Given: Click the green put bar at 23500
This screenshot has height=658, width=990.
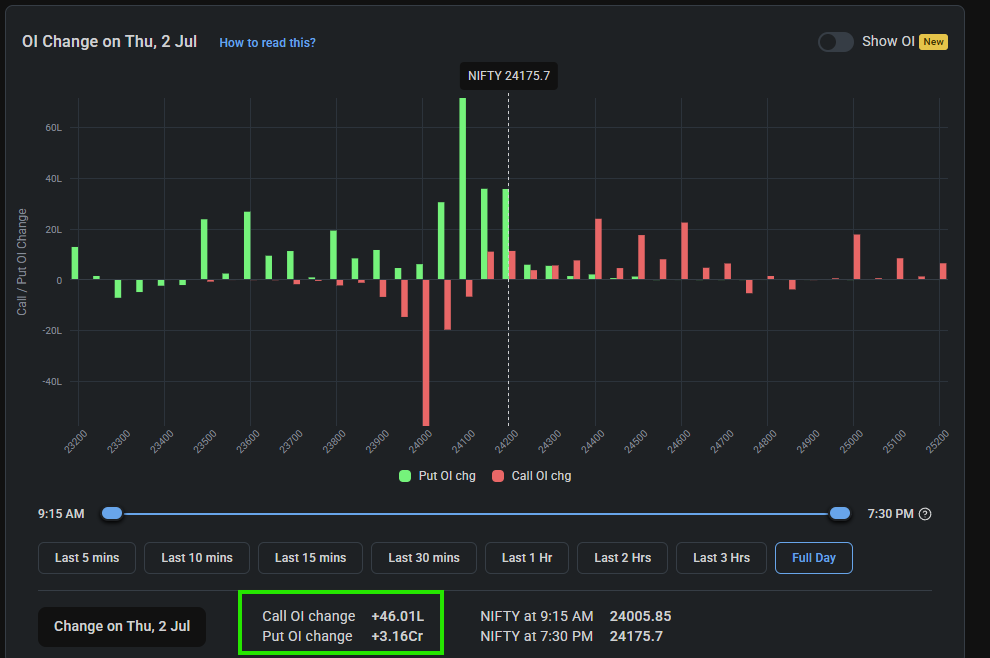Looking at the screenshot, I should coord(205,249).
